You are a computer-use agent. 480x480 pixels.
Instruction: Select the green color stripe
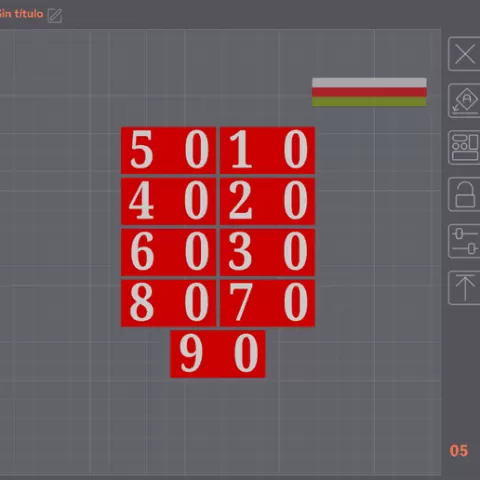(x=369, y=102)
